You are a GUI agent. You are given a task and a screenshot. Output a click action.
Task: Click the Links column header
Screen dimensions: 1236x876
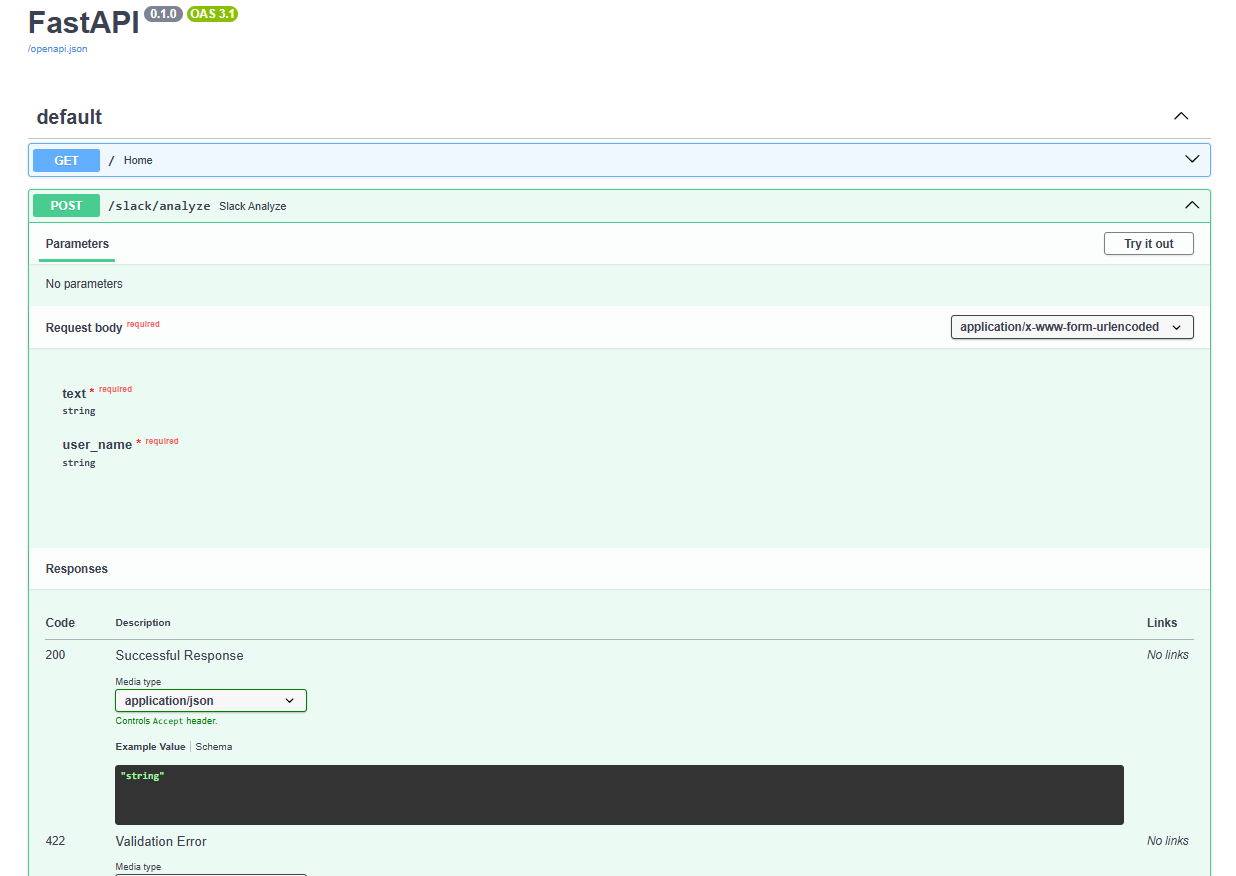coord(1162,623)
